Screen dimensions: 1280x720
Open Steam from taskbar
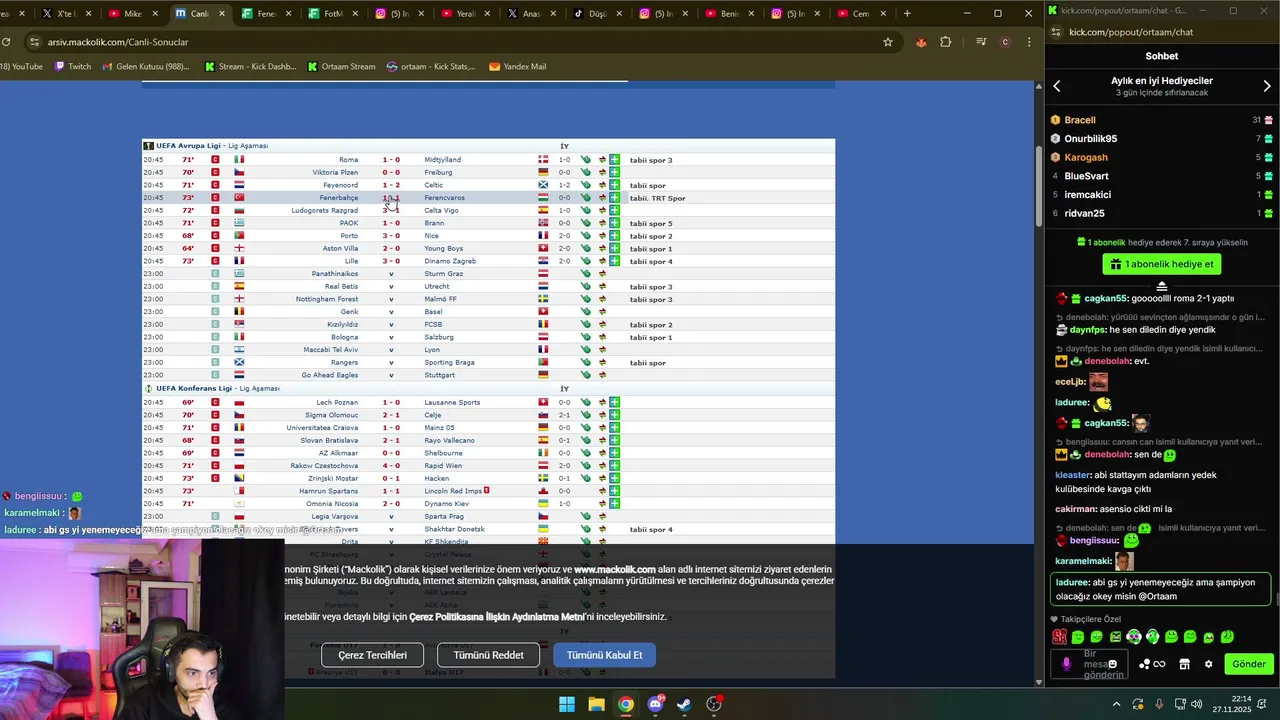tap(684, 704)
